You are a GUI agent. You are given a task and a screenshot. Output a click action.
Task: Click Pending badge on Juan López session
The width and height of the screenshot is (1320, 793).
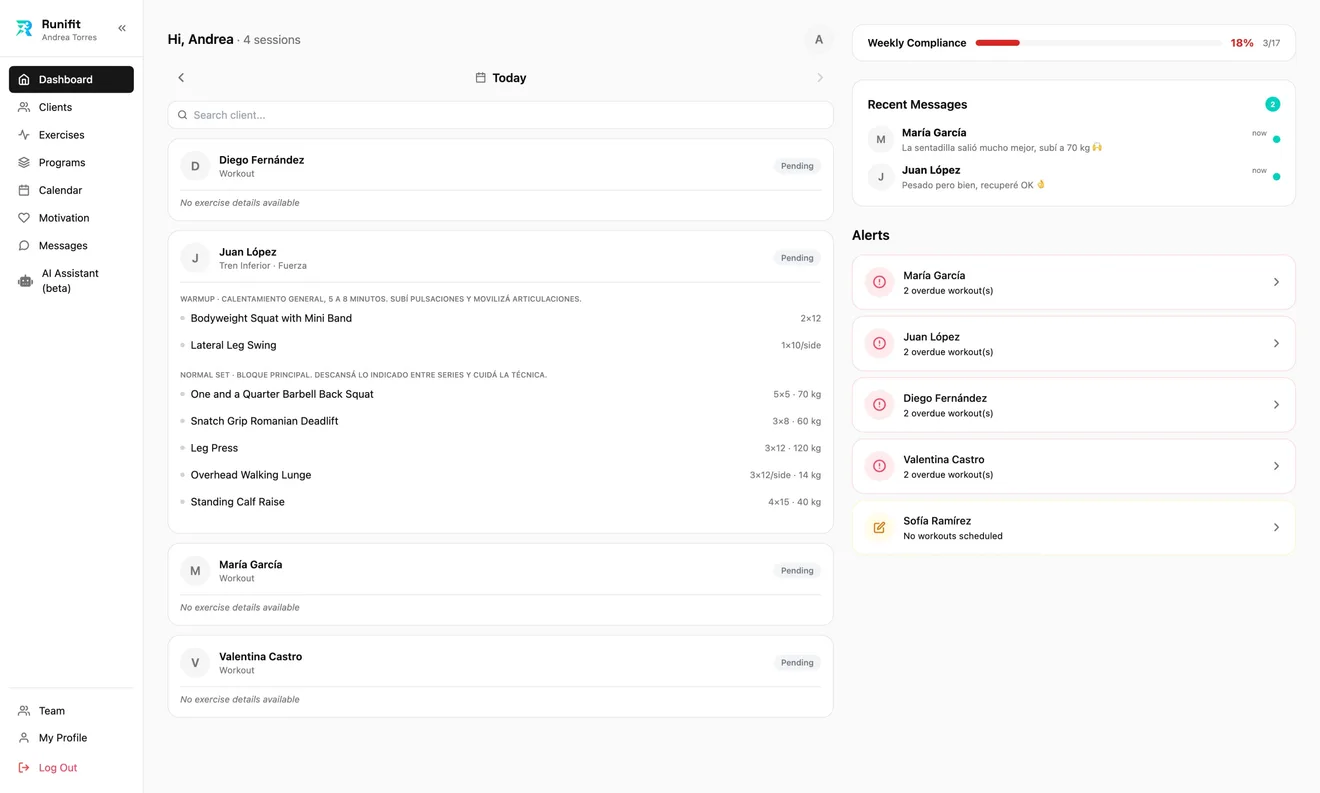(797, 258)
